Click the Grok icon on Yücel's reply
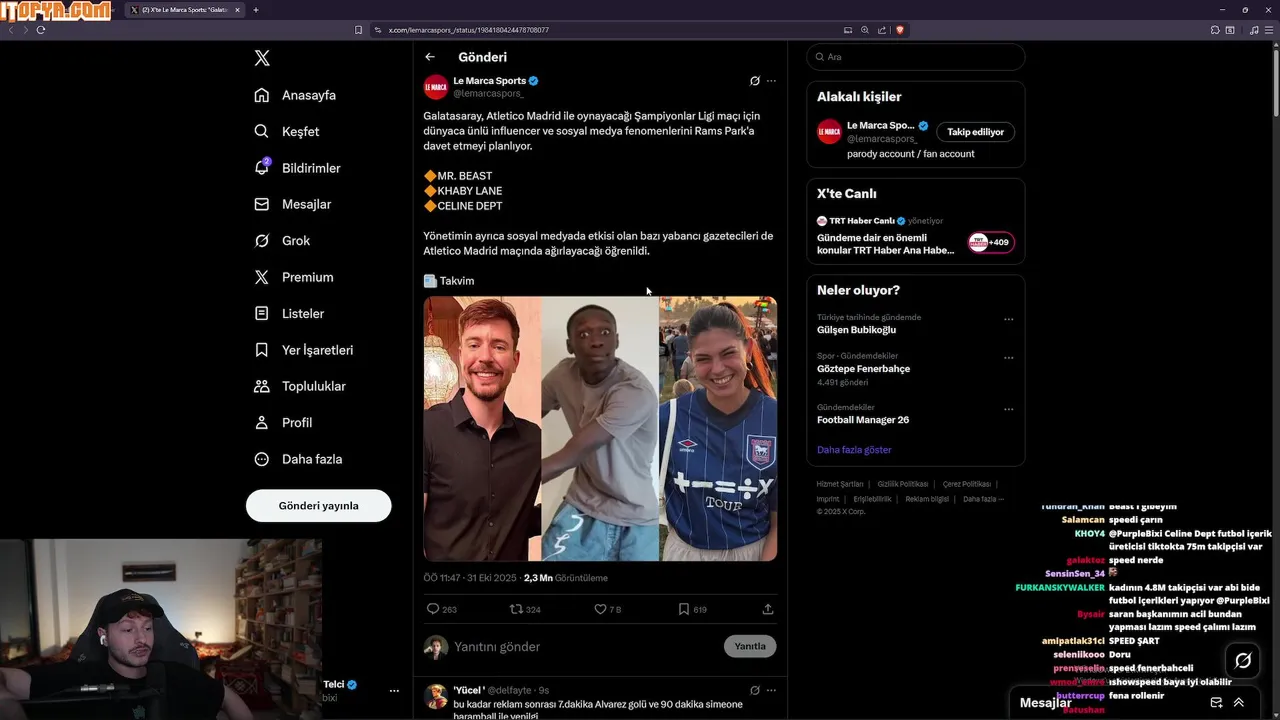The image size is (1280, 720). [x=755, y=690]
